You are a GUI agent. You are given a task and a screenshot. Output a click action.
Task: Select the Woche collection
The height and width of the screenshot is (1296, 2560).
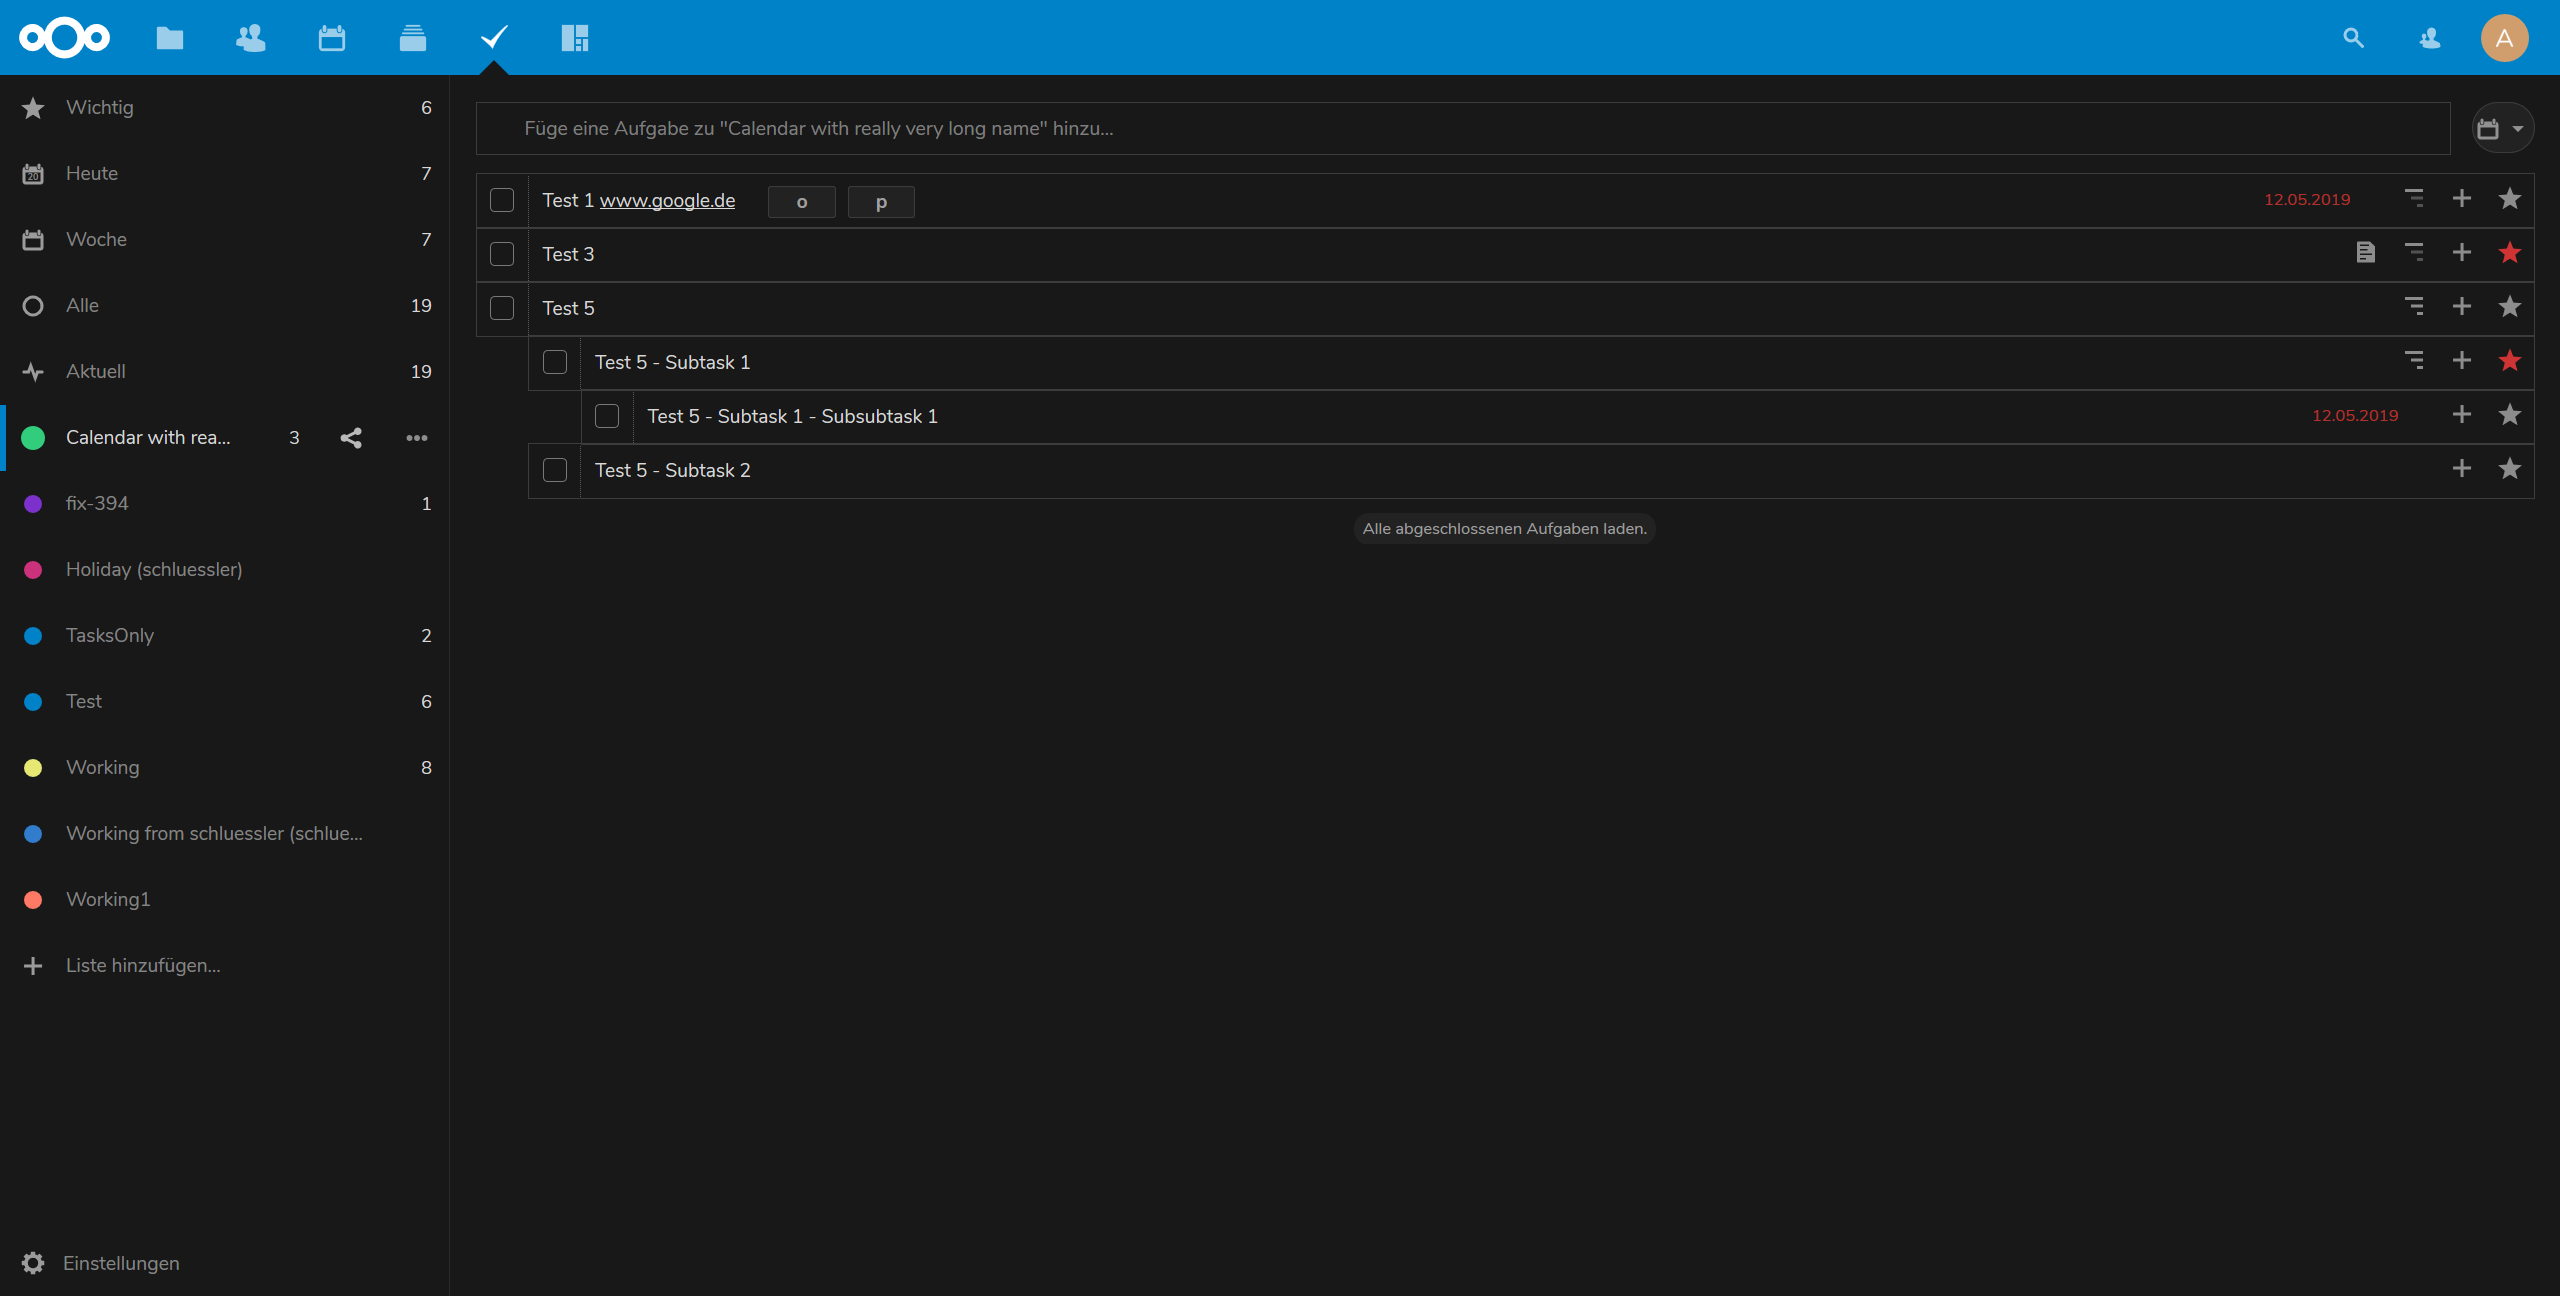[x=225, y=240]
